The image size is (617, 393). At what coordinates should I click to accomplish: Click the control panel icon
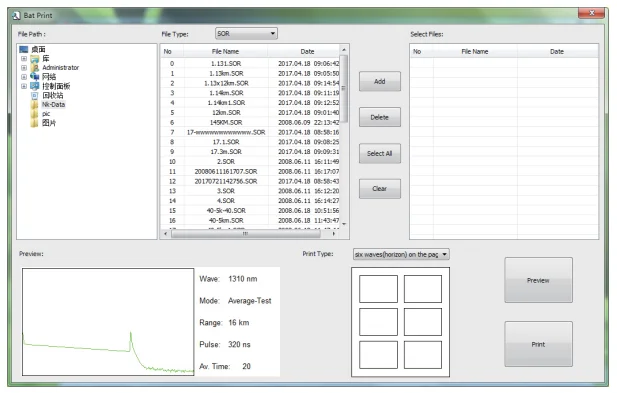(35, 86)
